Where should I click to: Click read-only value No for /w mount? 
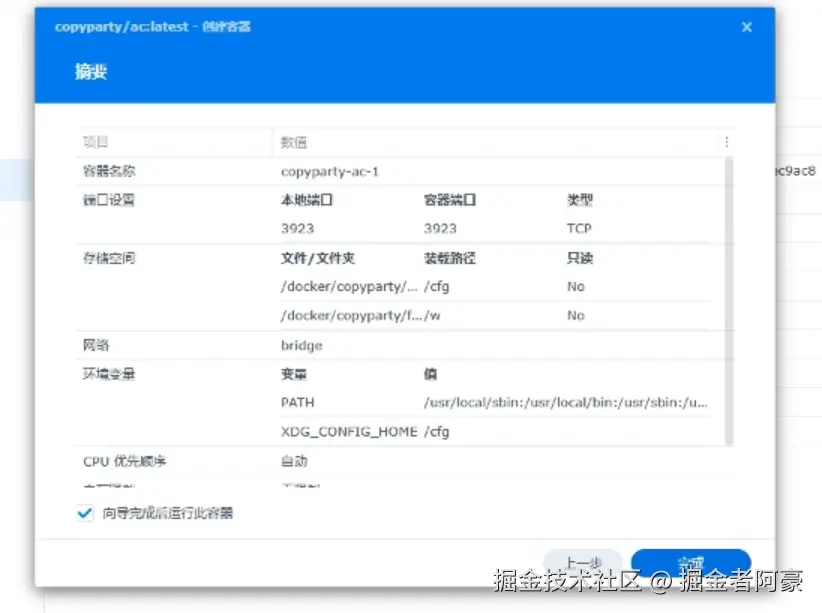point(576,315)
